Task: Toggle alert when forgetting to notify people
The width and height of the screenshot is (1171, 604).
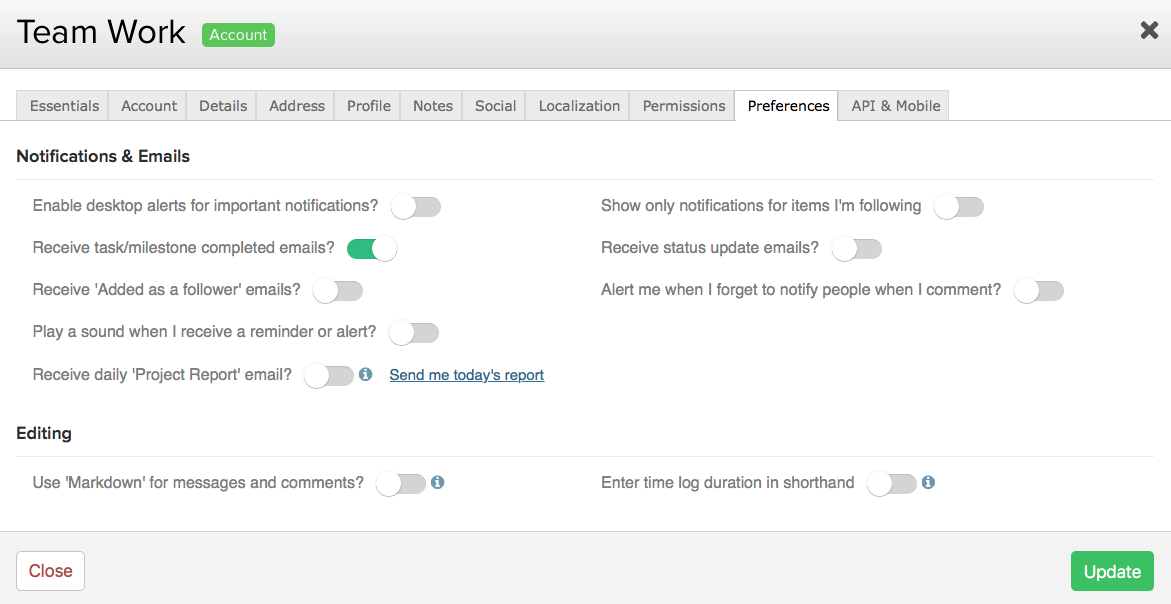Action: coord(1038,290)
